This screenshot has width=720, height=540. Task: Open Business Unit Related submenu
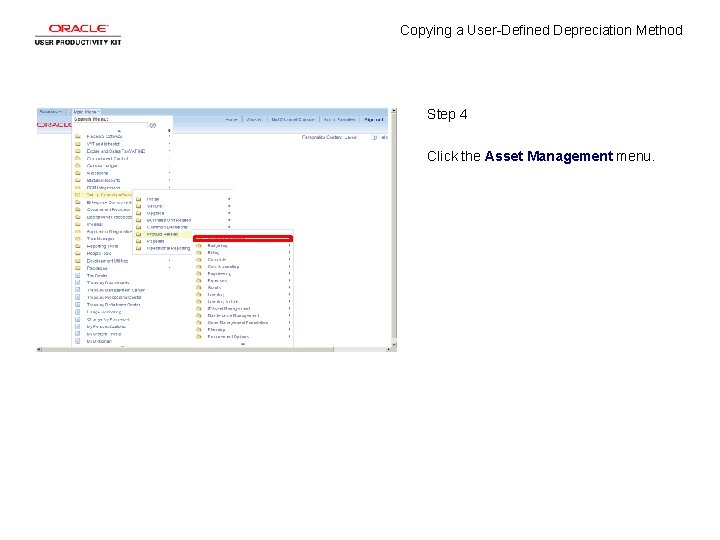click(x=169, y=220)
